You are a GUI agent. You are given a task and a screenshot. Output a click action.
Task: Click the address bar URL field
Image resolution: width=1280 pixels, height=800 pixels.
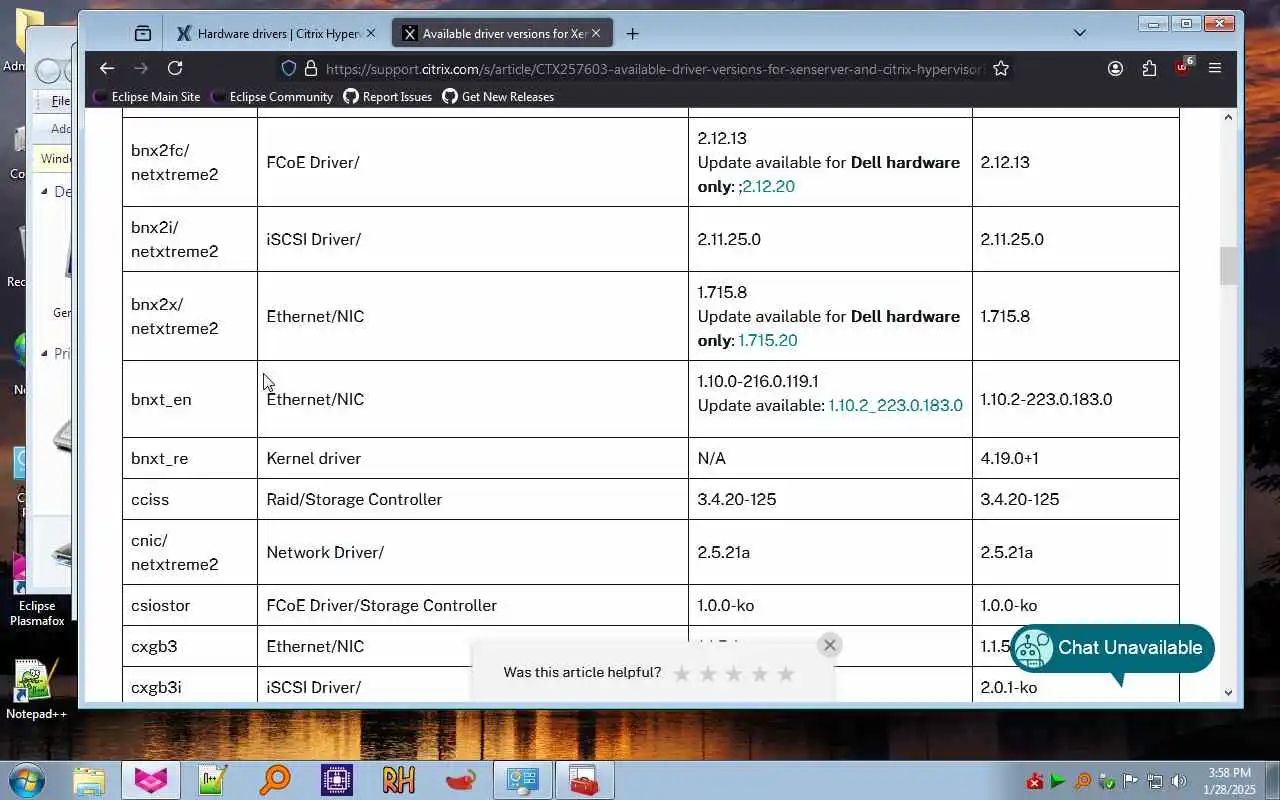[654, 68]
